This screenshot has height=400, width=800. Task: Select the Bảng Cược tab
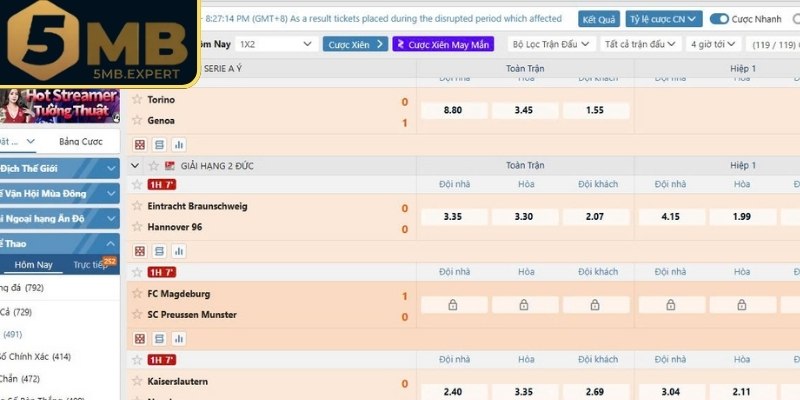[80, 142]
